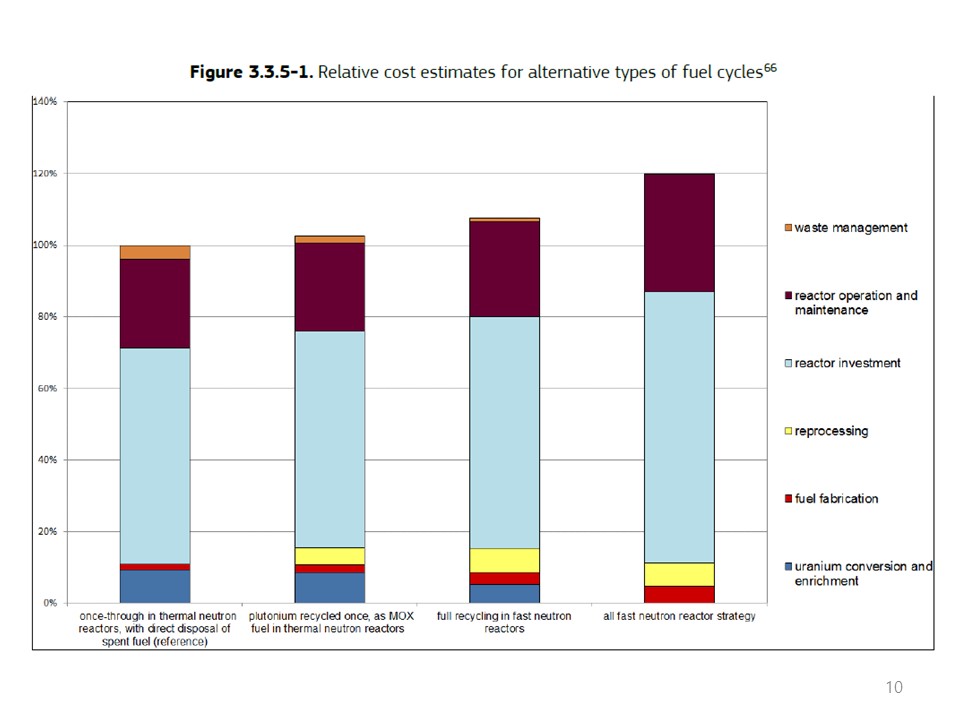Click the light blue reactor investment legend swatch
This screenshot has height=720, width=960.
(x=787, y=363)
